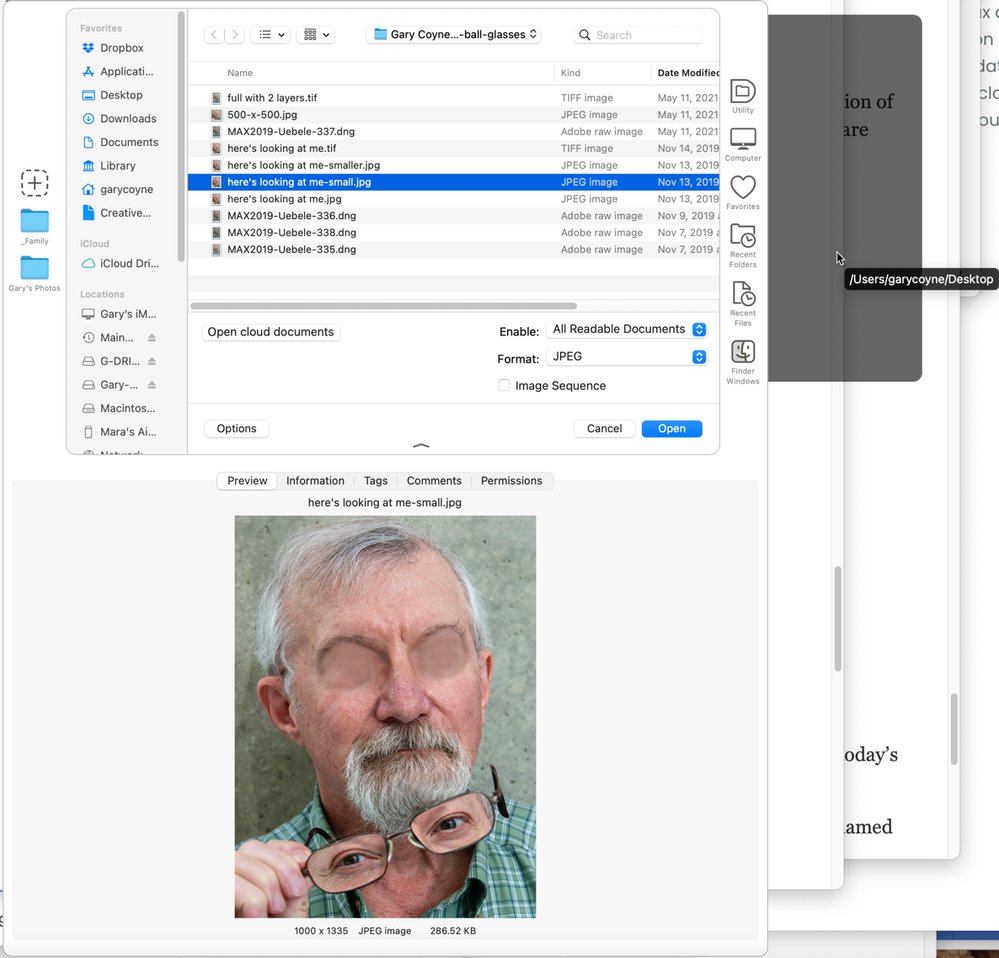Viewport: 999px width, 958px height.
Task: Click the add favorite plus icon
Action: (x=34, y=183)
